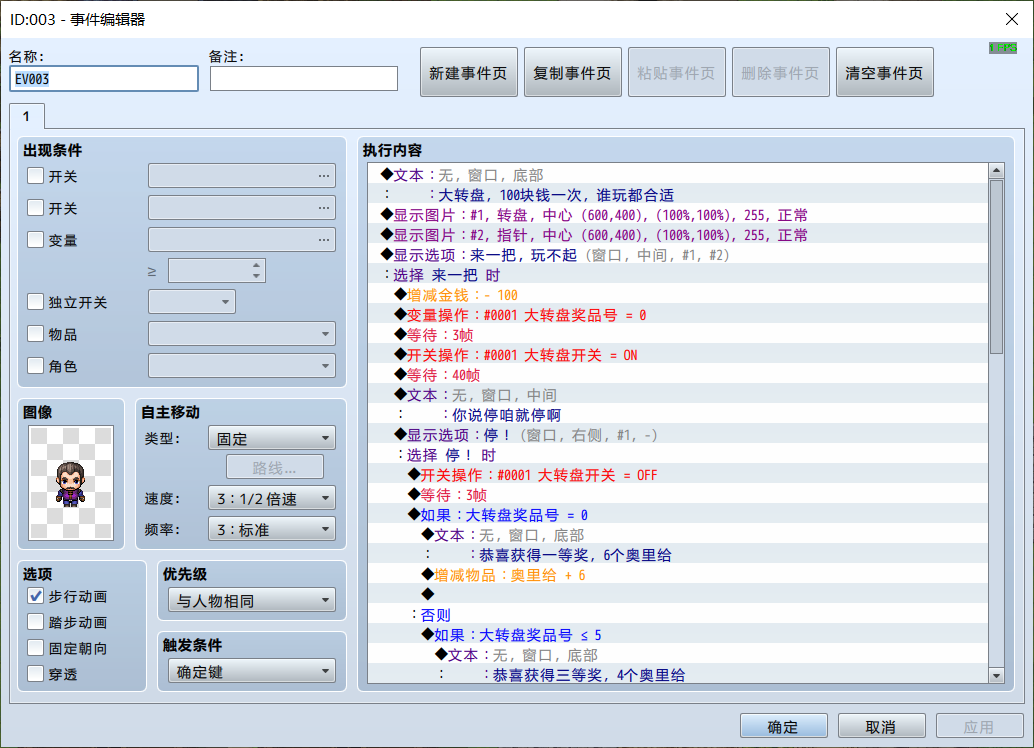Uncheck the 步行动画 option
The image size is (1034, 748).
pyautogui.click(x=36, y=596)
